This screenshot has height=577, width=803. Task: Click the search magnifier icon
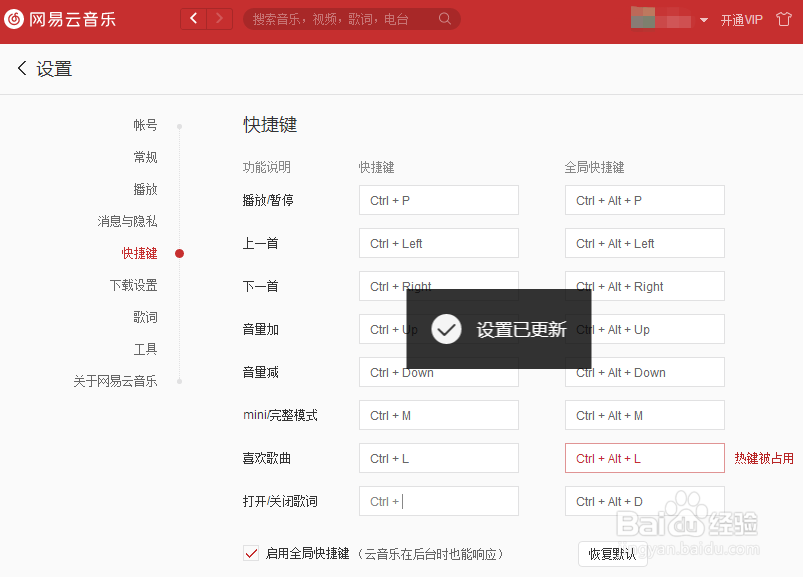[x=445, y=19]
